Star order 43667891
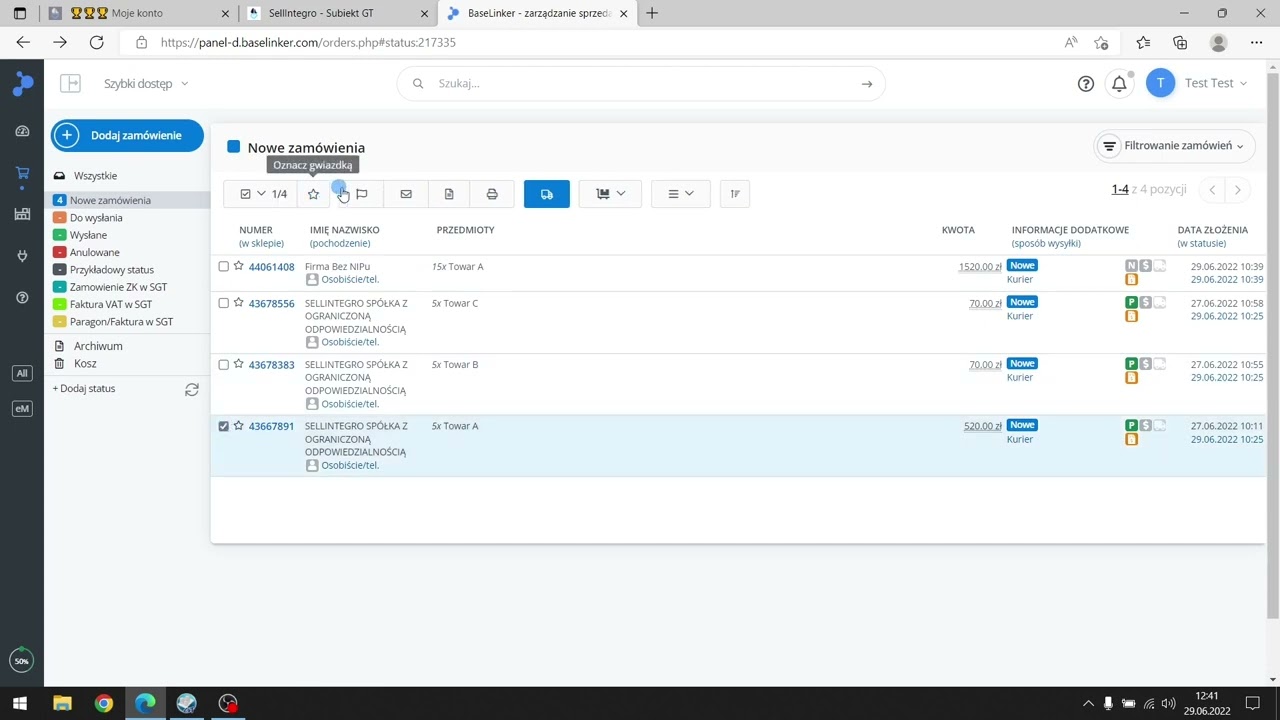Viewport: 1280px width, 720px height. 239,425
